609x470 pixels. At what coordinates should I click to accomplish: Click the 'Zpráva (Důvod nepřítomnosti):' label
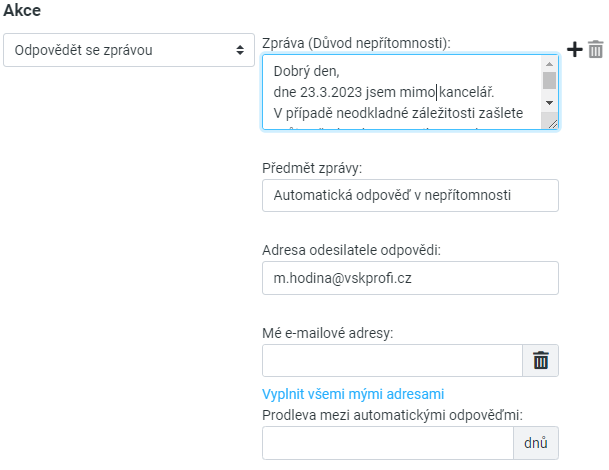[x=356, y=43]
